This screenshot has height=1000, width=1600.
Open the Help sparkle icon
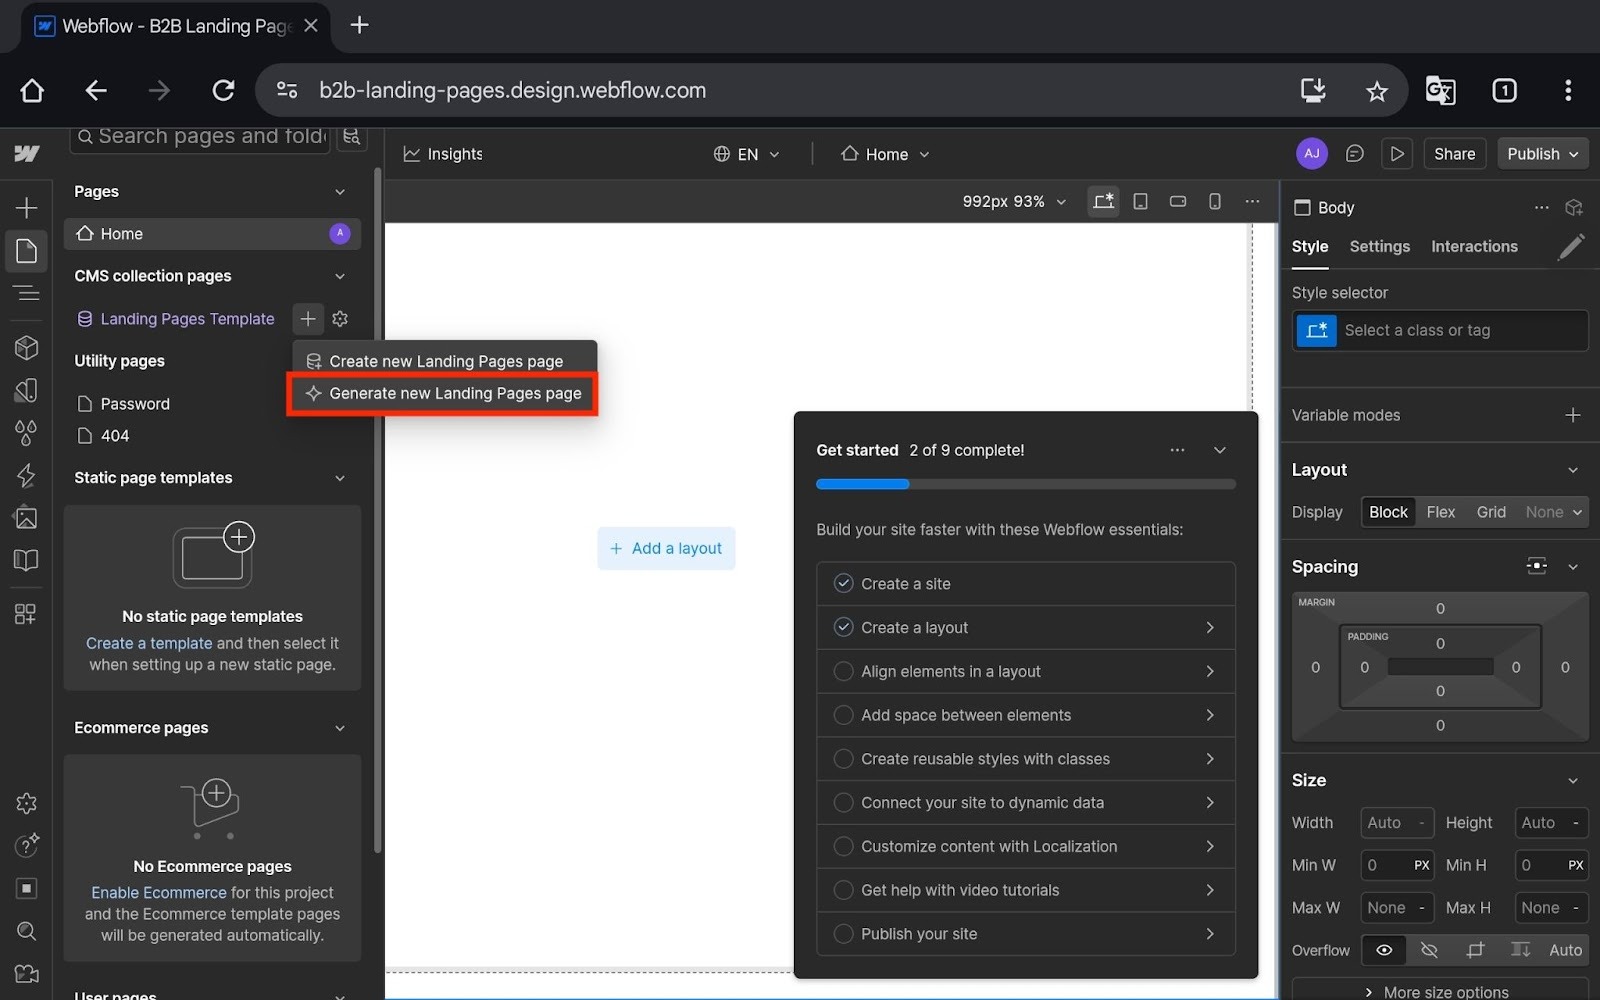(27, 845)
